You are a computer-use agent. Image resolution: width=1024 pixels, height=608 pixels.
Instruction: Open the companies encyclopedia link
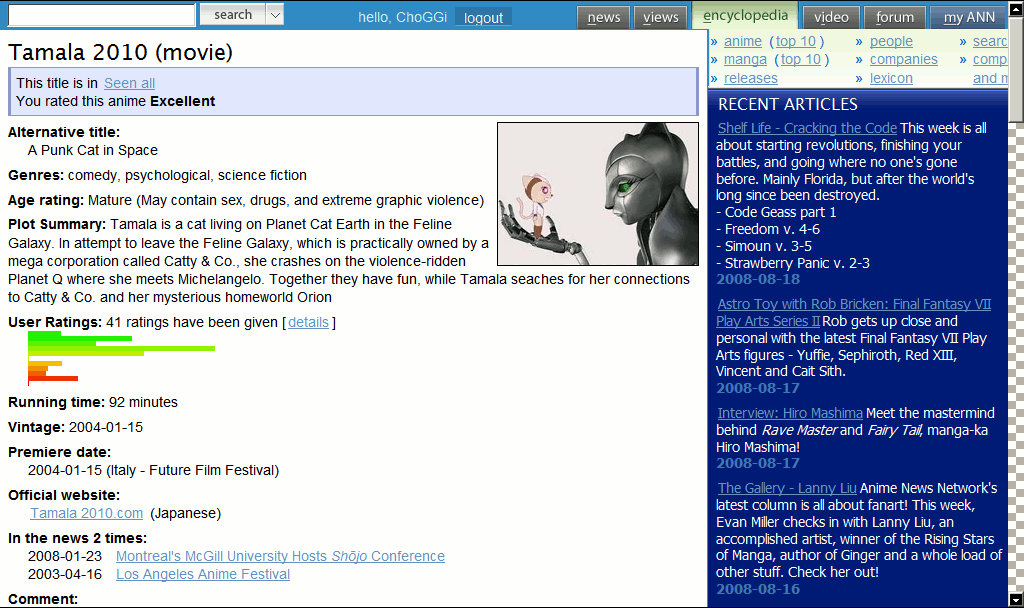click(903, 59)
